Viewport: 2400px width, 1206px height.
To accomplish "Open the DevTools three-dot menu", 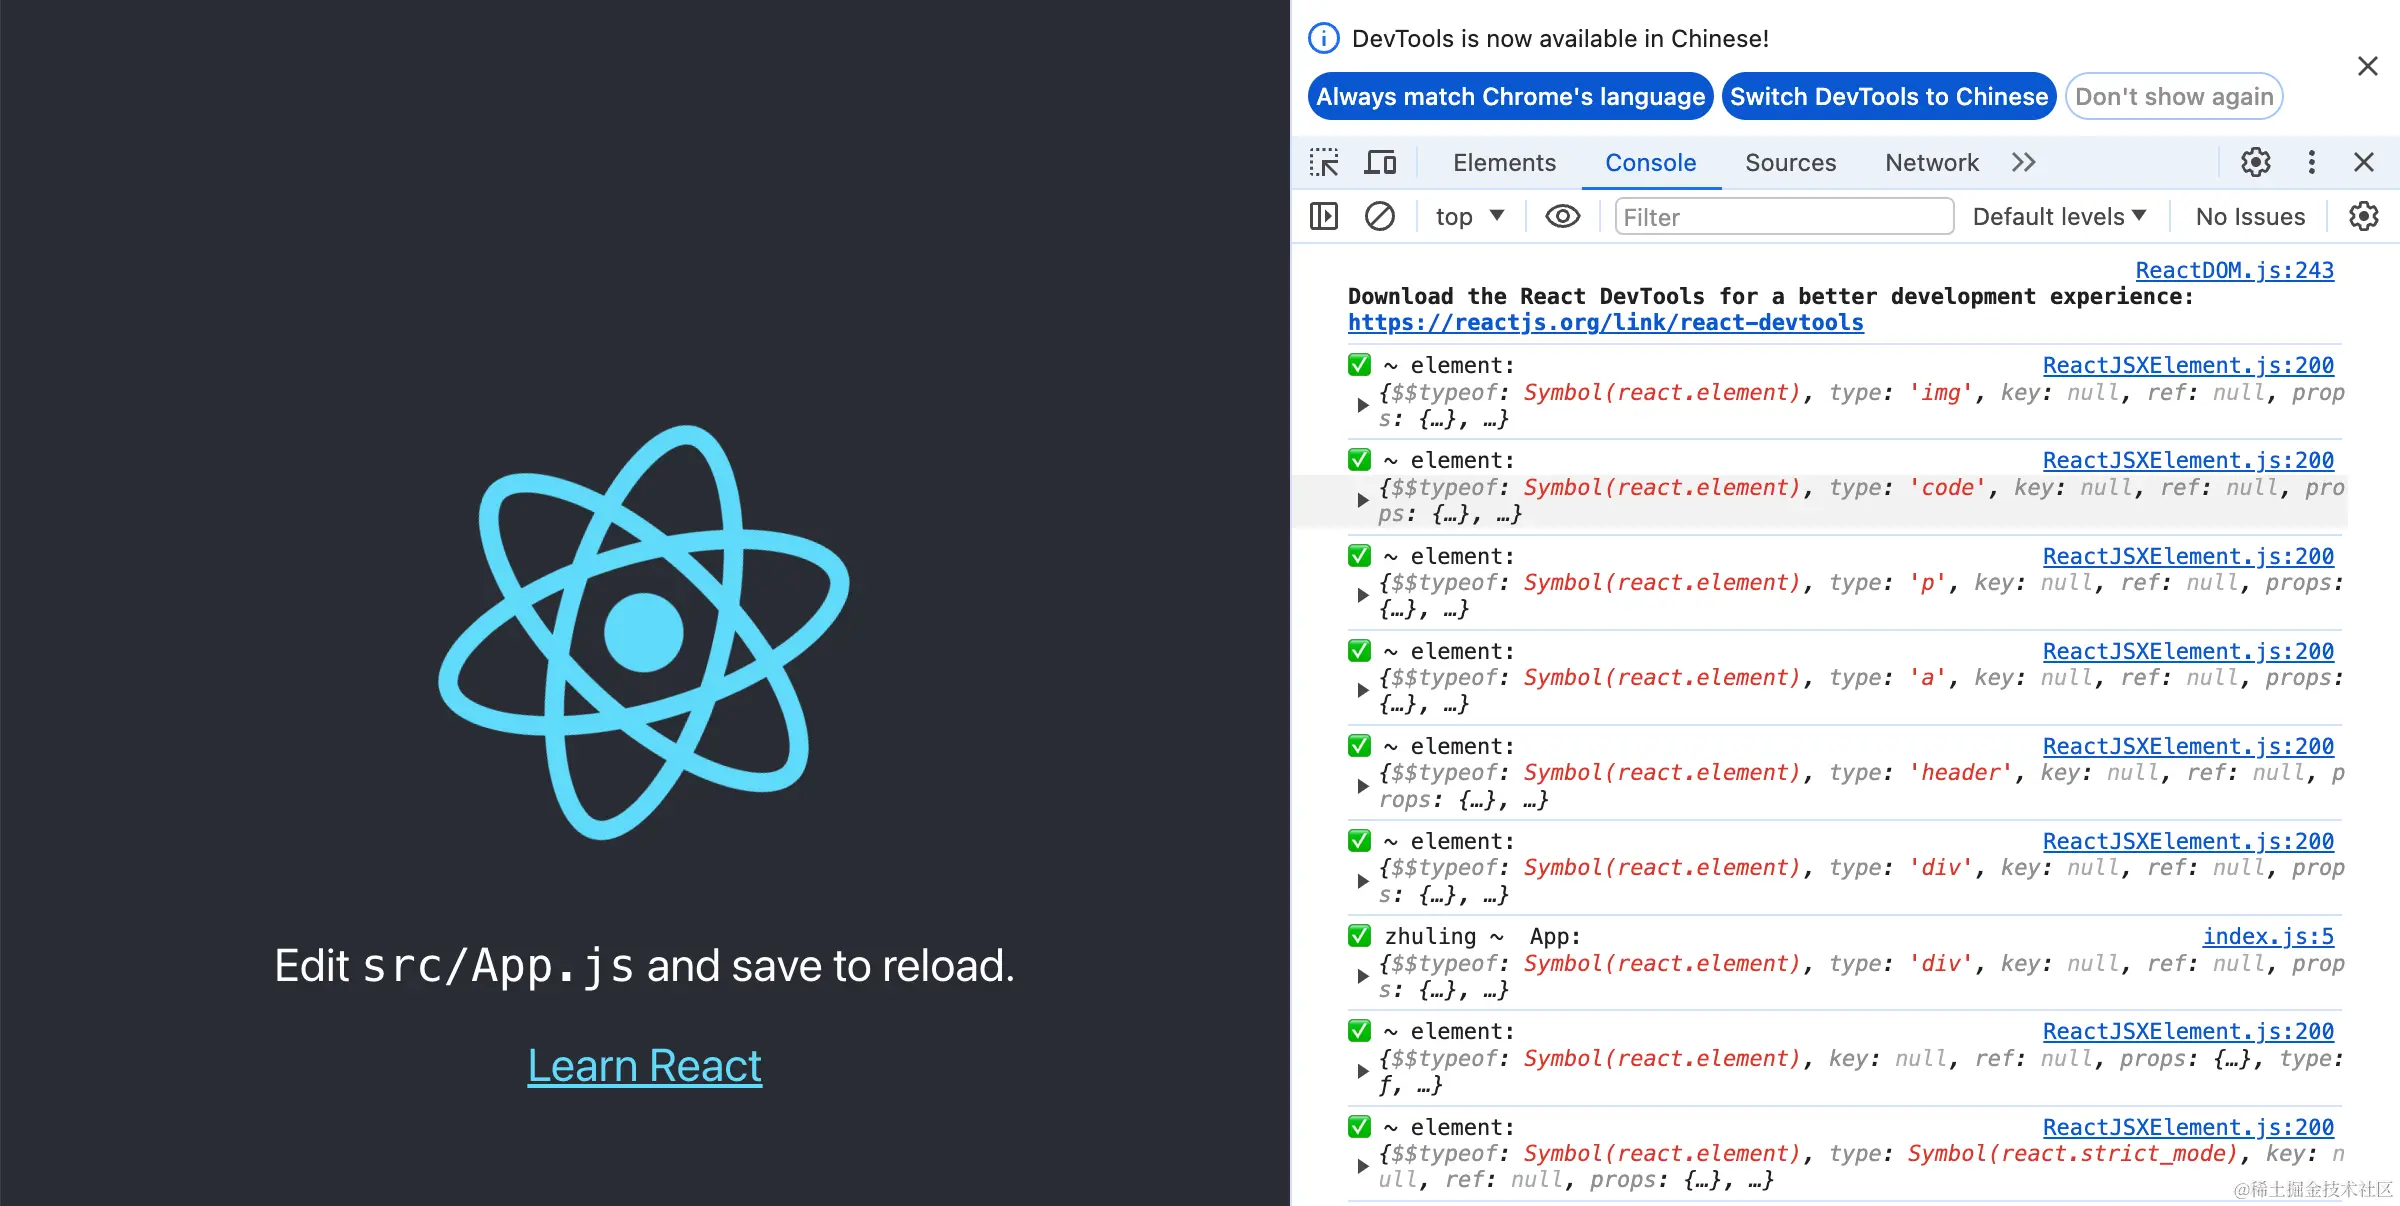I will 2311,162.
